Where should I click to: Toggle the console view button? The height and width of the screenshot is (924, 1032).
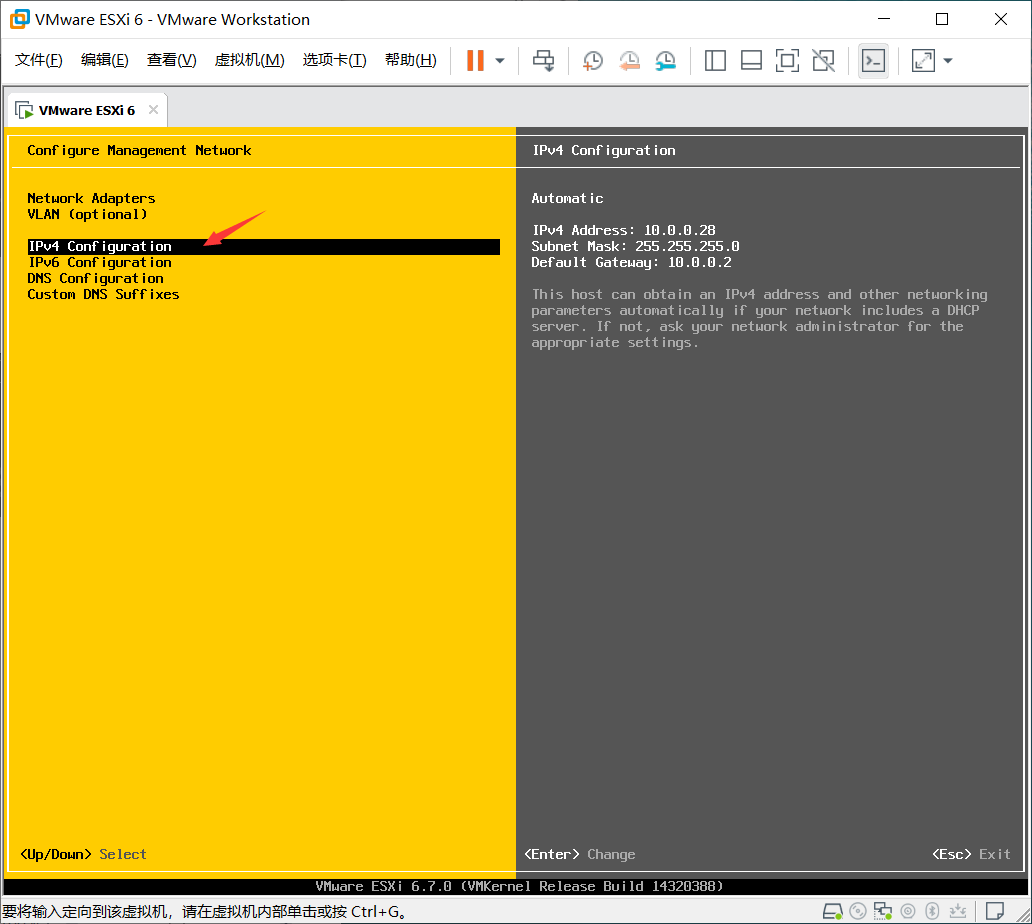click(873, 61)
